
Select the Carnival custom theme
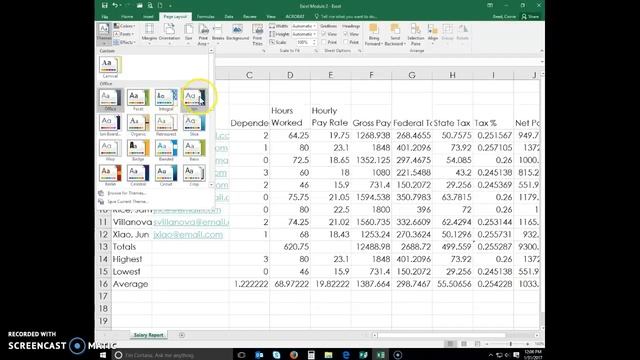[110, 67]
